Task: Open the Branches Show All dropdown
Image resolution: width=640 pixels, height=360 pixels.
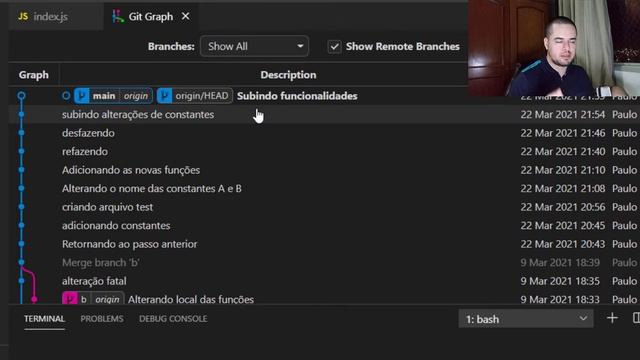Action: pos(254,47)
